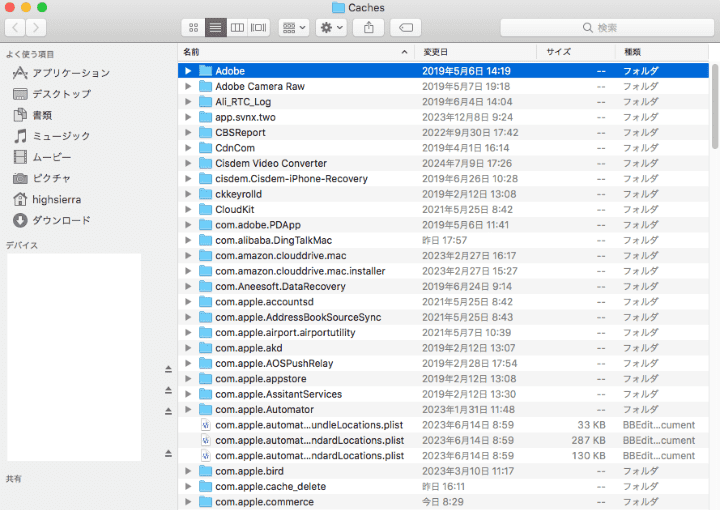The image size is (720, 510).
Task: Click the Edit Tags toolbar button
Action: pos(405,27)
